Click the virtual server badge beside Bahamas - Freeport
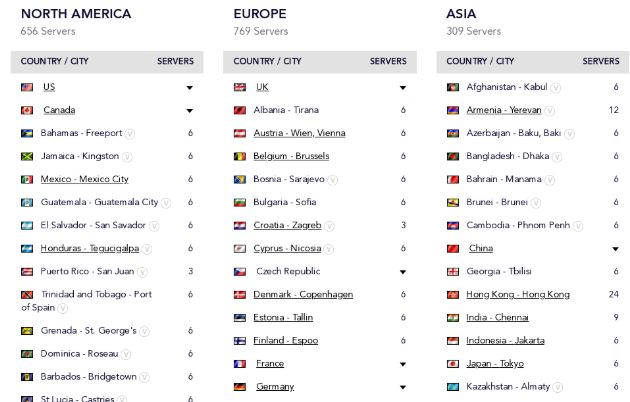The width and height of the screenshot is (630, 402). tap(129, 134)
